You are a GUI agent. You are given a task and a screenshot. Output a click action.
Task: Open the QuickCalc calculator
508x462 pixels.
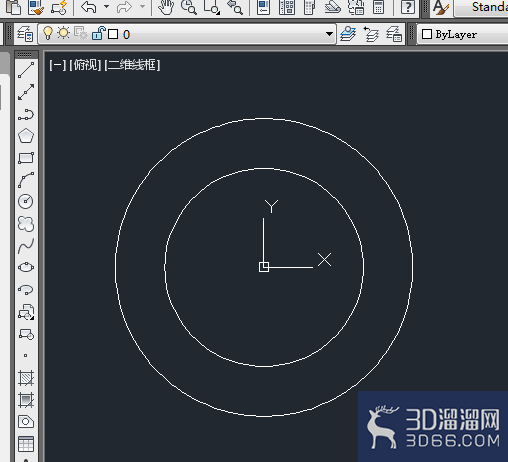378,7
